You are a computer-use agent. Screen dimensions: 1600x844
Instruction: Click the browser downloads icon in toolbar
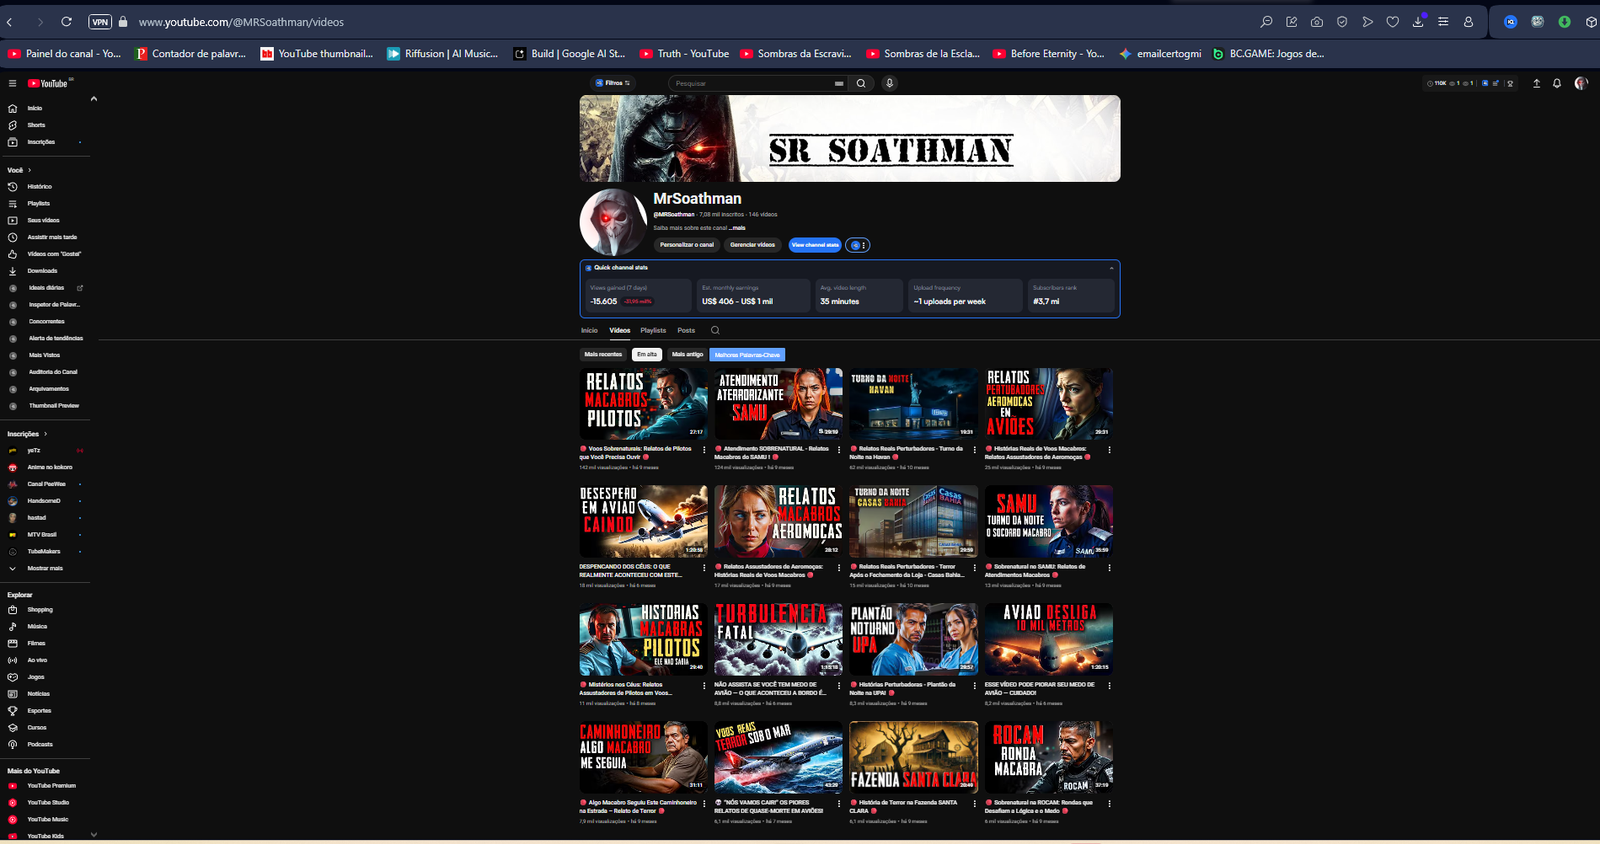point(1418,22)
